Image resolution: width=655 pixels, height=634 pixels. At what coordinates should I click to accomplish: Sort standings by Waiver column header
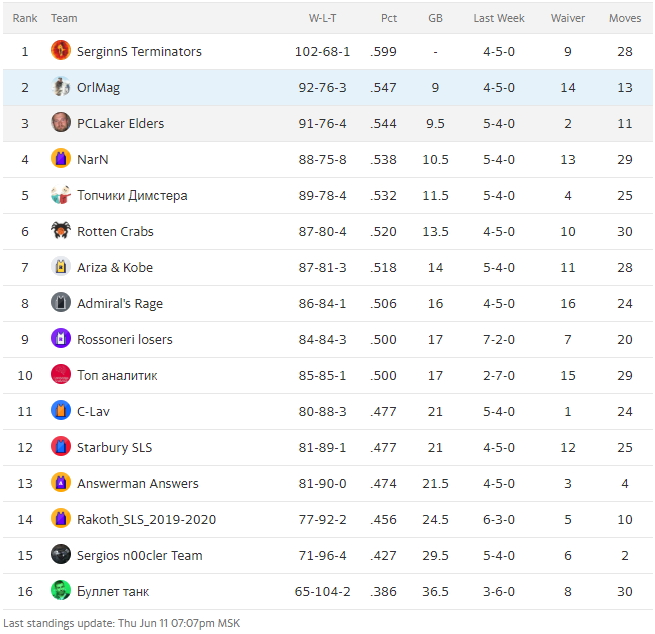click(568, 18)
